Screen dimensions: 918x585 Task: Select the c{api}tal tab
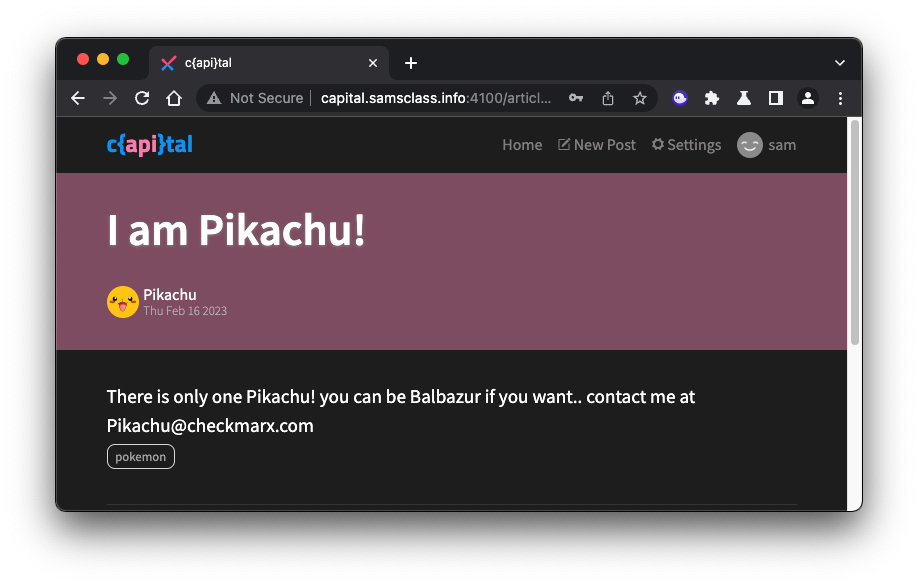(269, 63)
